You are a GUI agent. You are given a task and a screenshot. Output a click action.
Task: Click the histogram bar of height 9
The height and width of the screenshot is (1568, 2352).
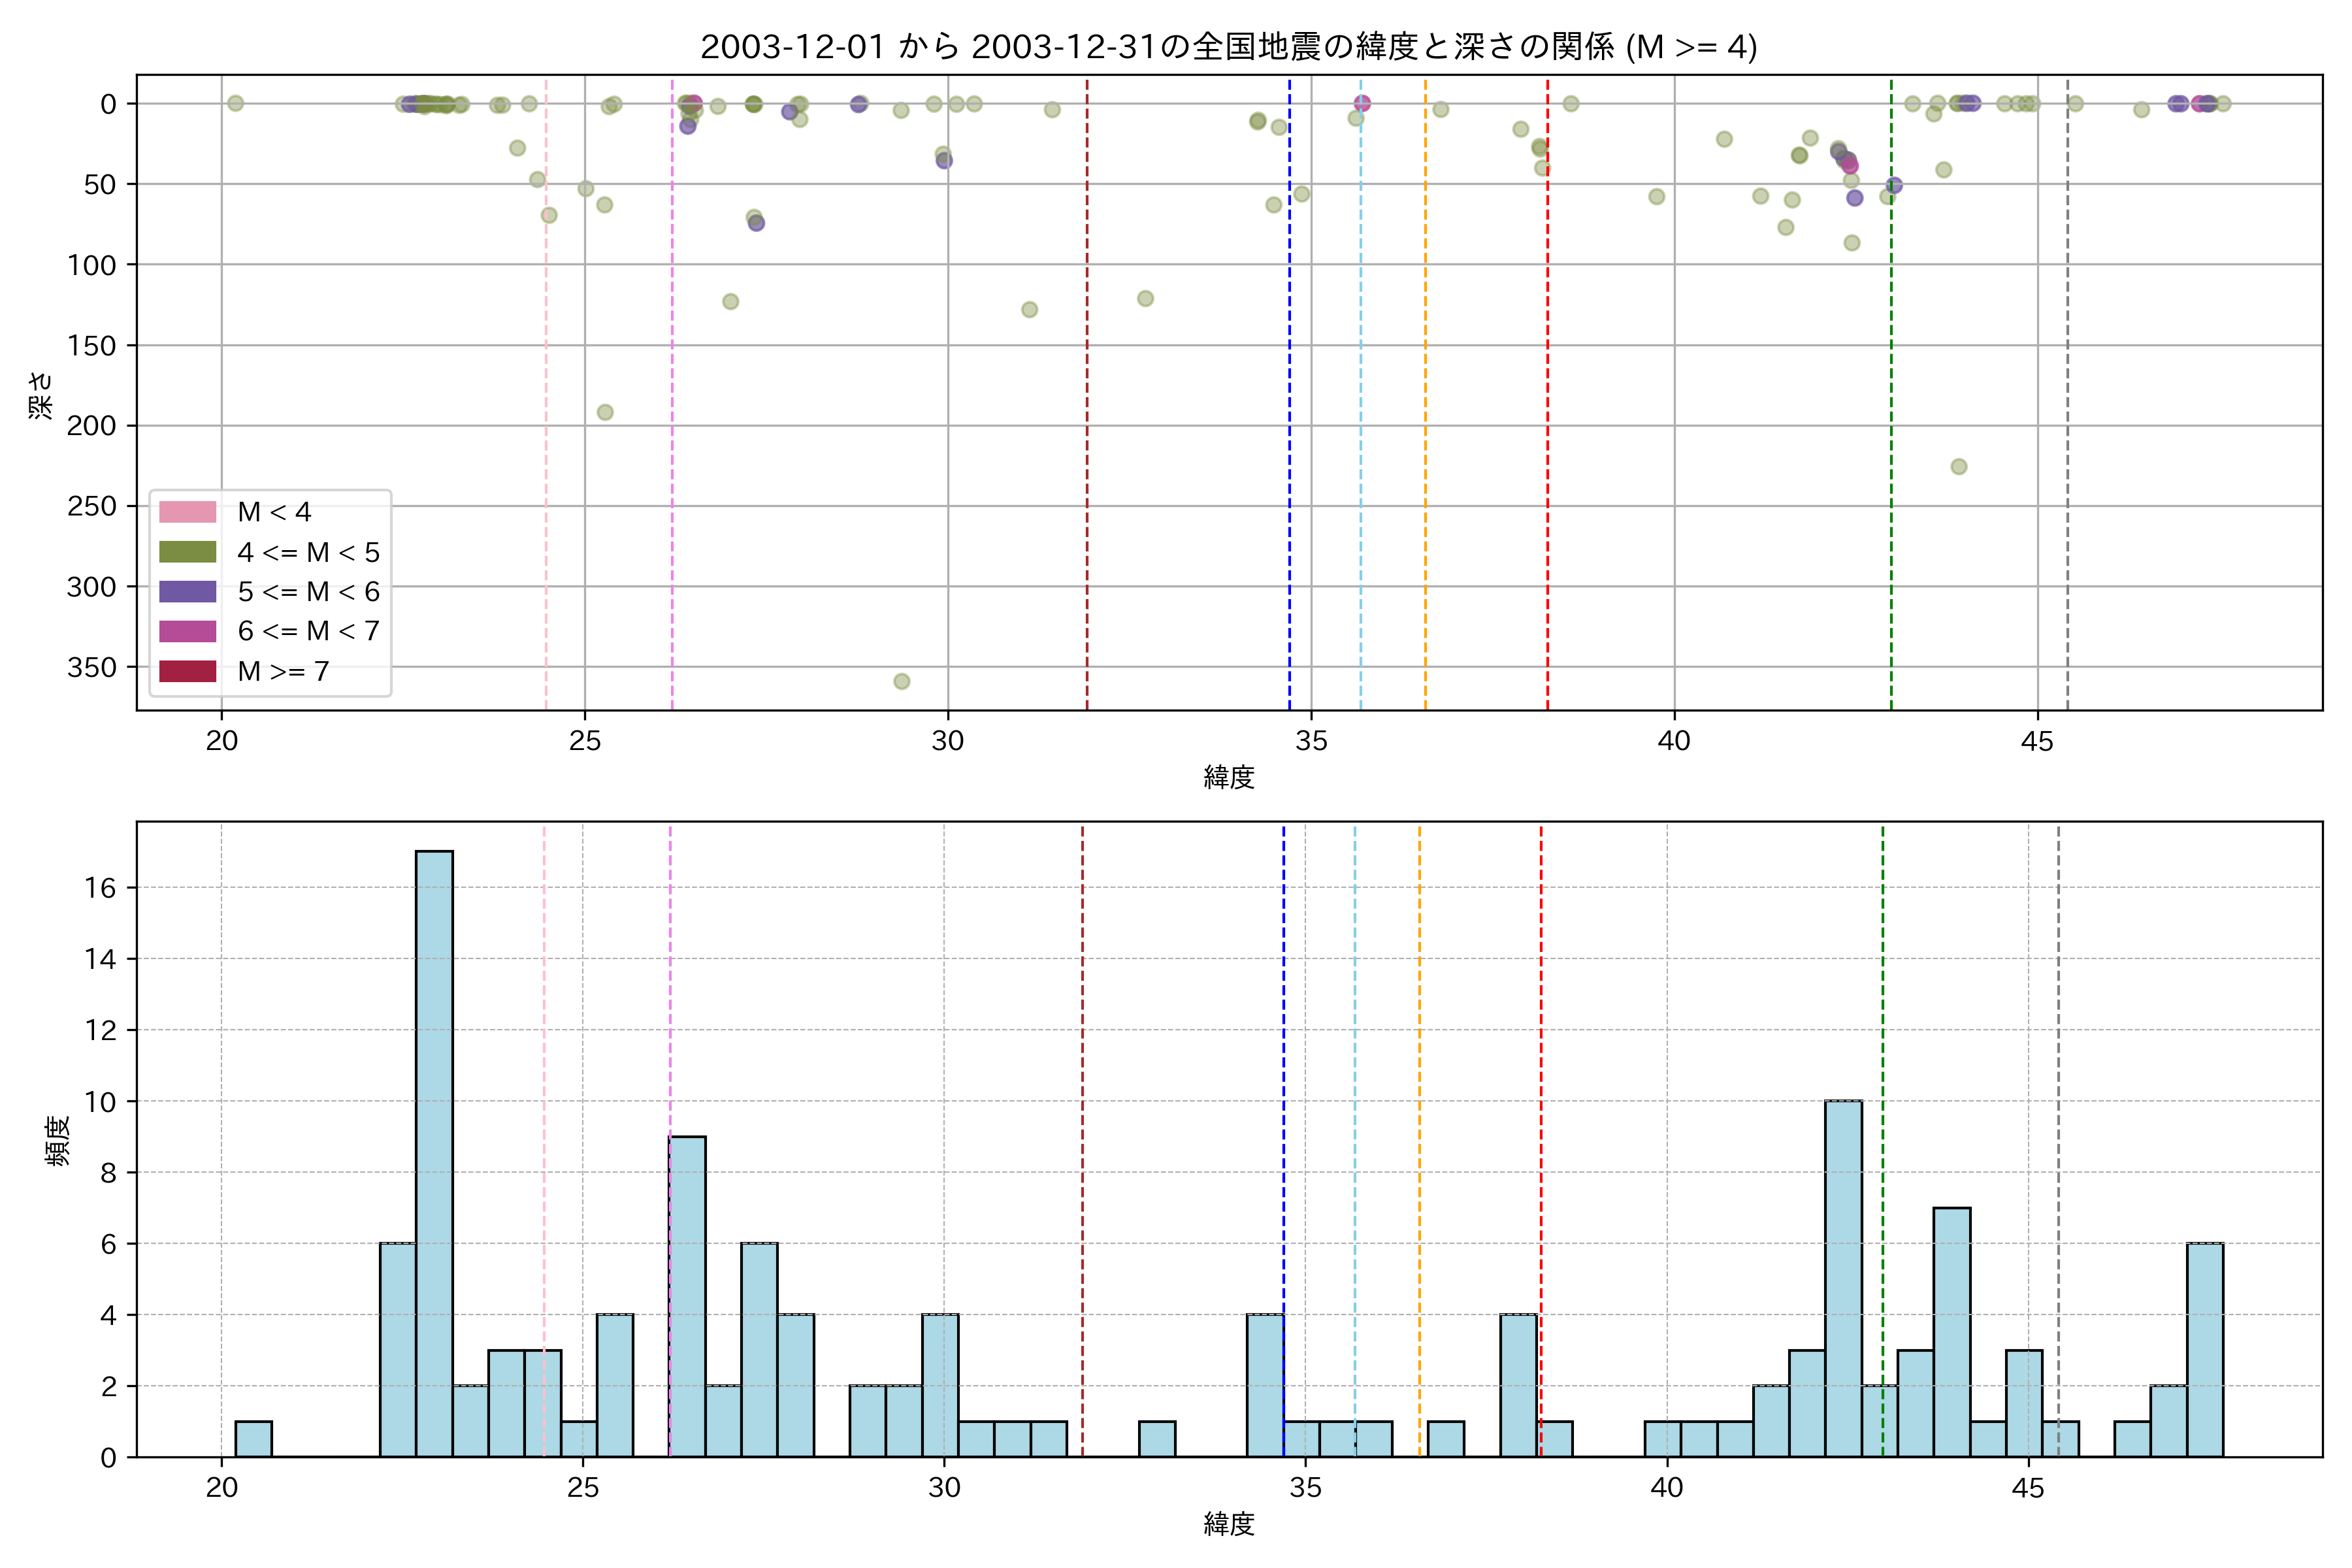pyautogui.click(x=687, y=1296)
